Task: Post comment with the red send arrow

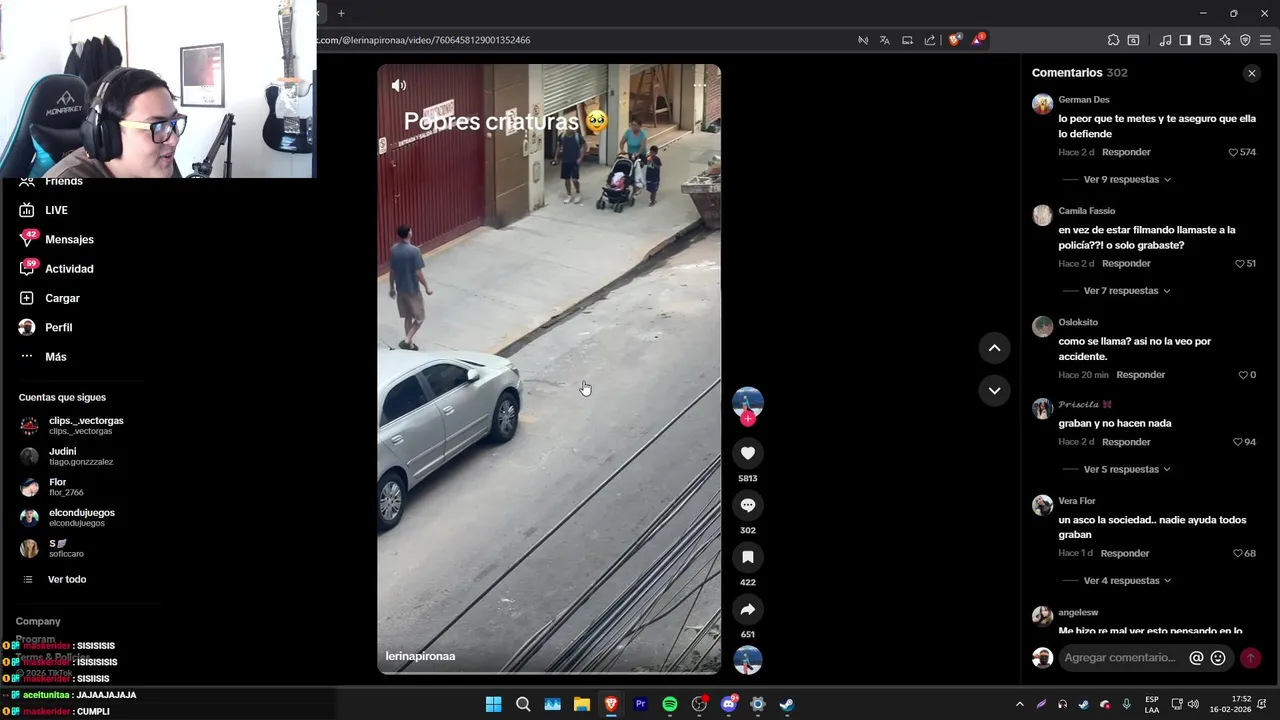Action: [1250, 658]
